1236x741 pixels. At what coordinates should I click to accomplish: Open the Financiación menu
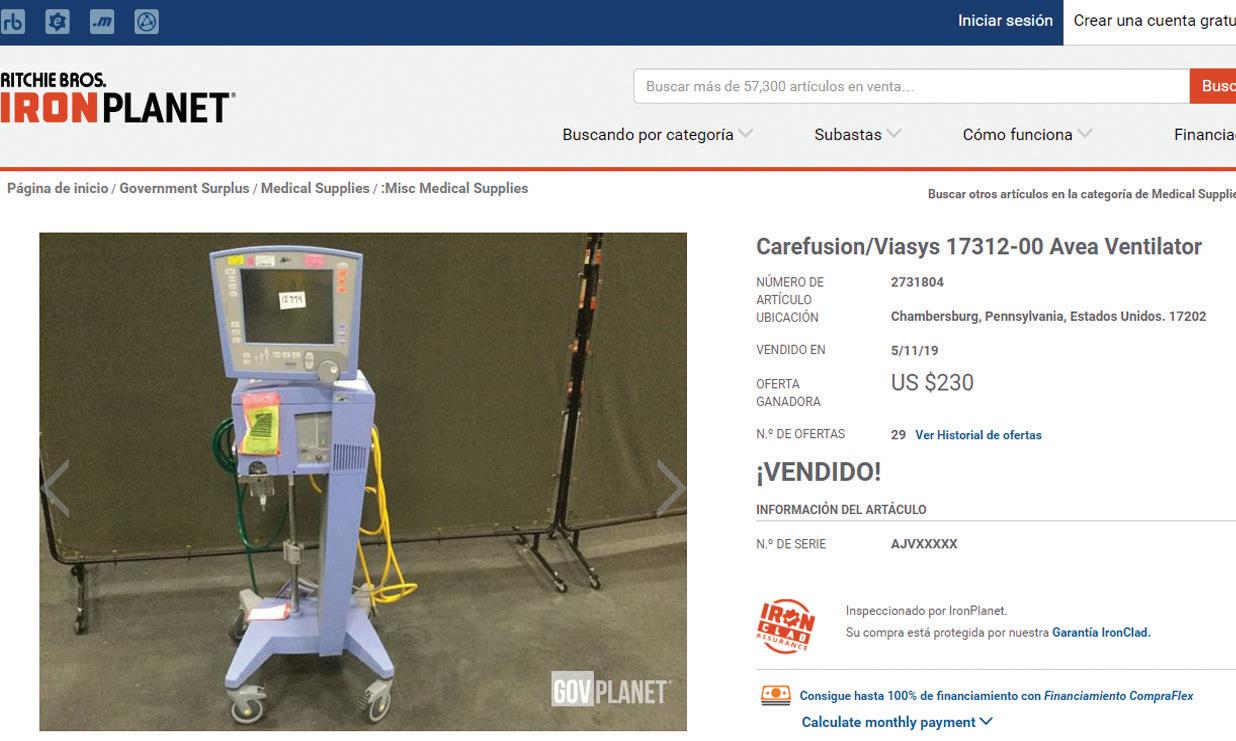(x=1205, y=134)
